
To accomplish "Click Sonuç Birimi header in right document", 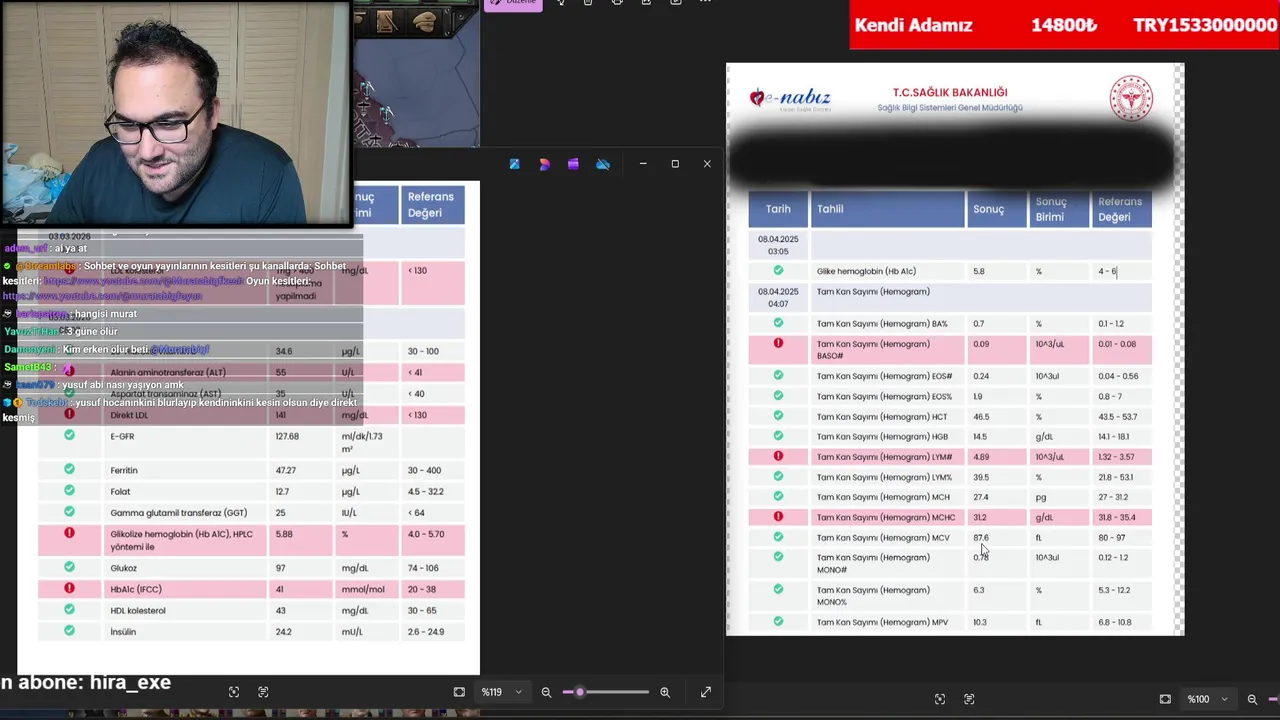I will click(x=1059, y=209).
